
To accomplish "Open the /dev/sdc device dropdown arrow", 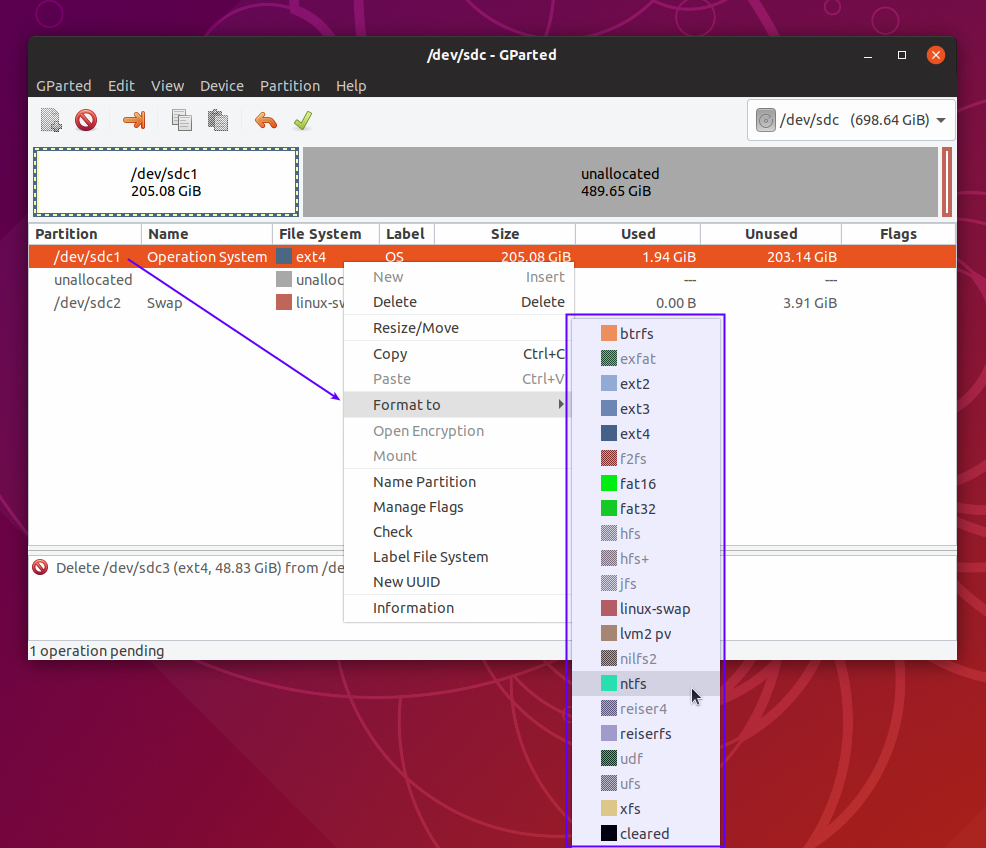I will (940, 121).
